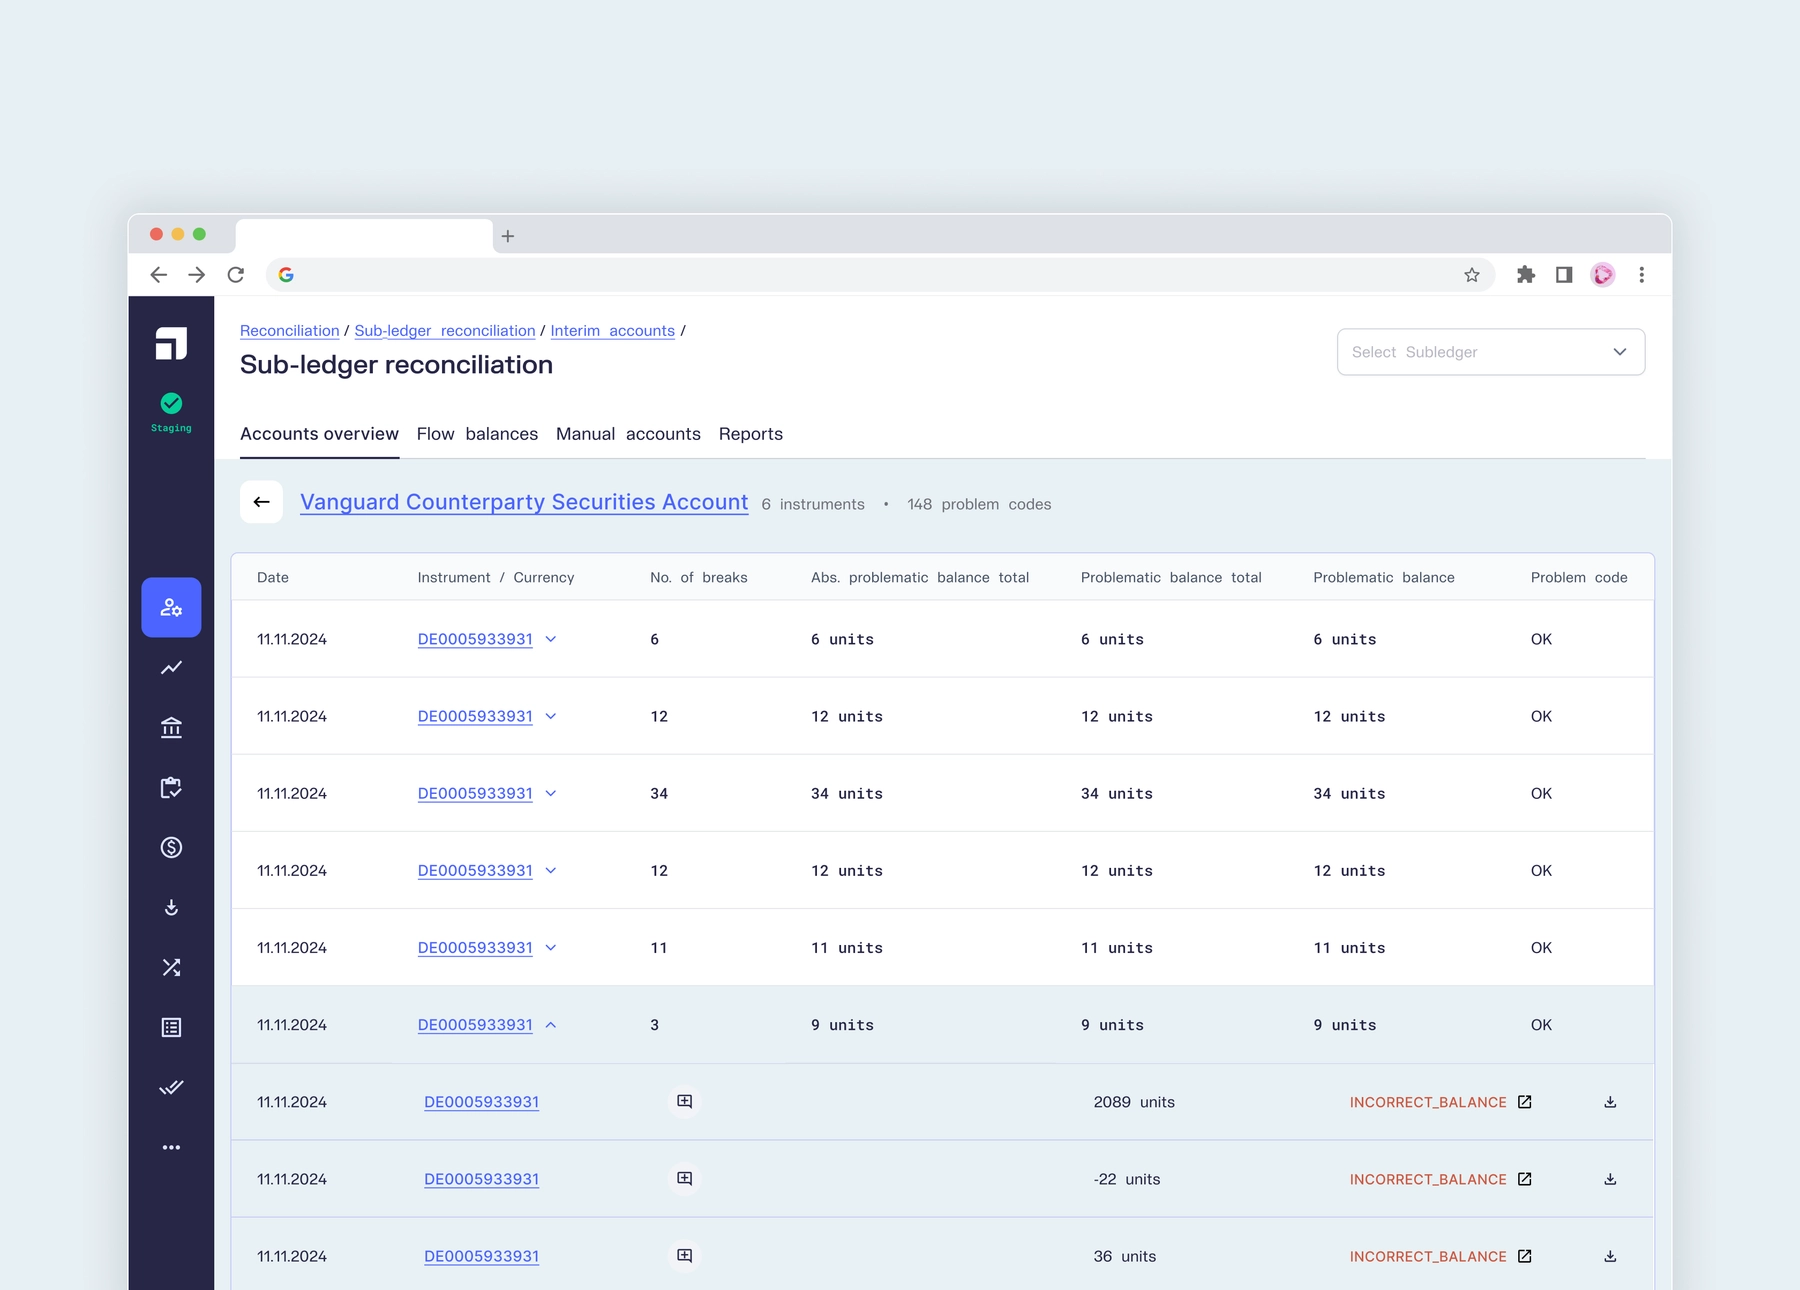Open the dollar coin sidebar icon
The height and width of the screenshot is (1290, 1800).
click(171, 847)
